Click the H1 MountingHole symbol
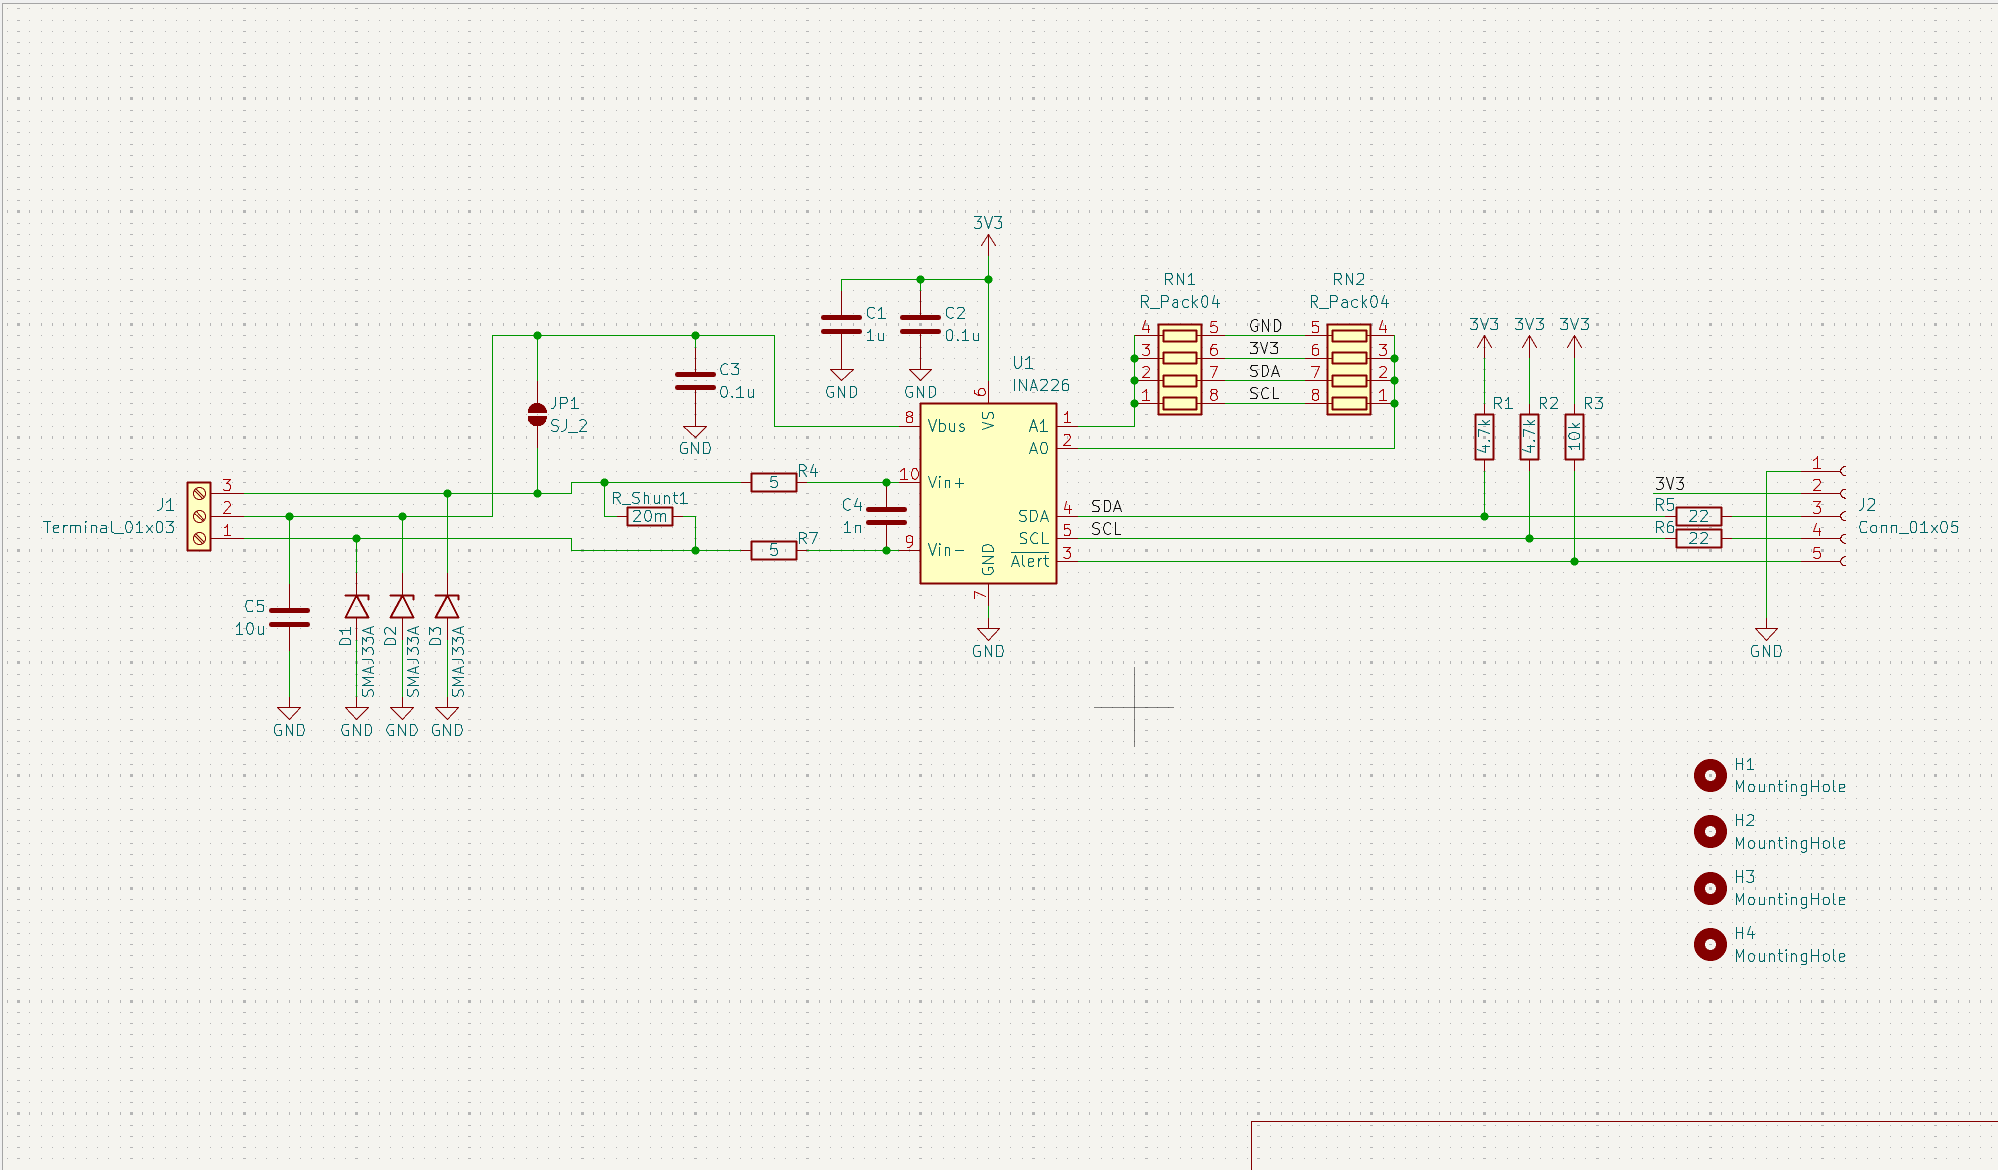1998x1170 pixels. [x=1710, y=775]
